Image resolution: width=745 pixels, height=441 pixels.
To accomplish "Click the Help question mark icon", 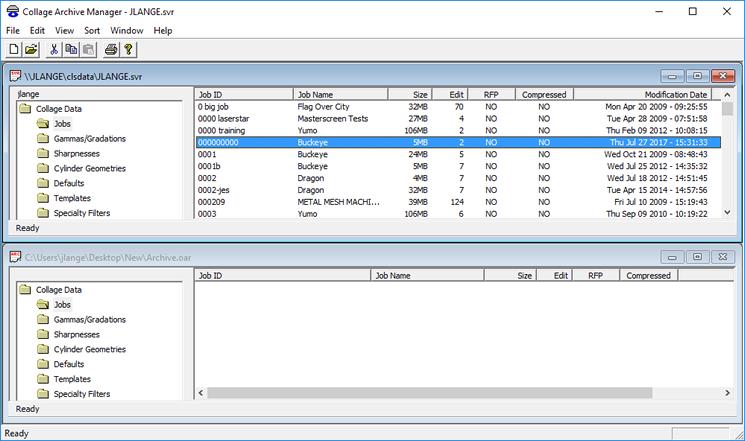I will click(x=128, y=49).
